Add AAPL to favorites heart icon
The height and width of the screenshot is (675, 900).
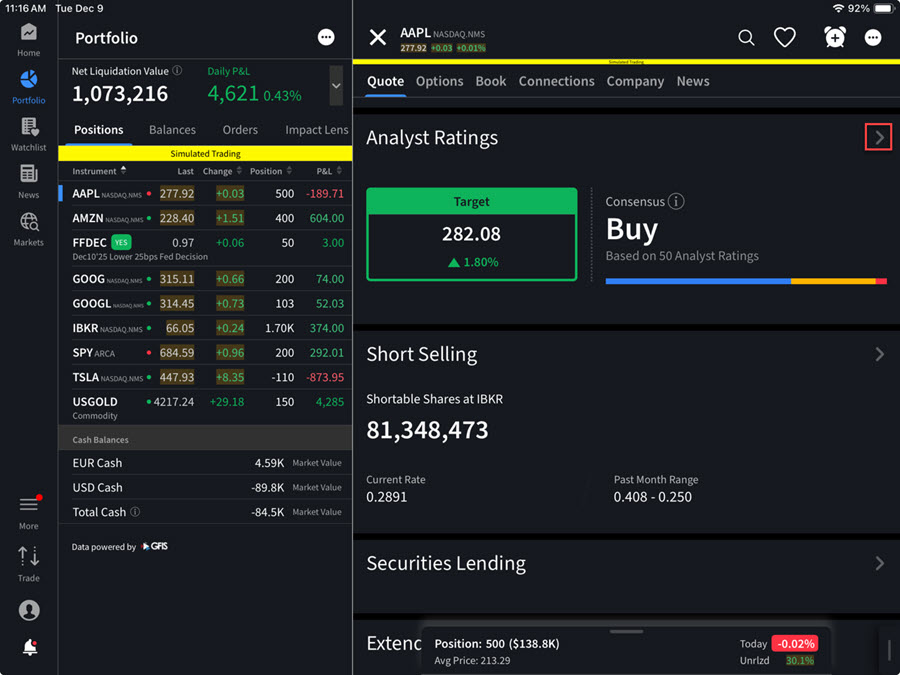(785, 38)
